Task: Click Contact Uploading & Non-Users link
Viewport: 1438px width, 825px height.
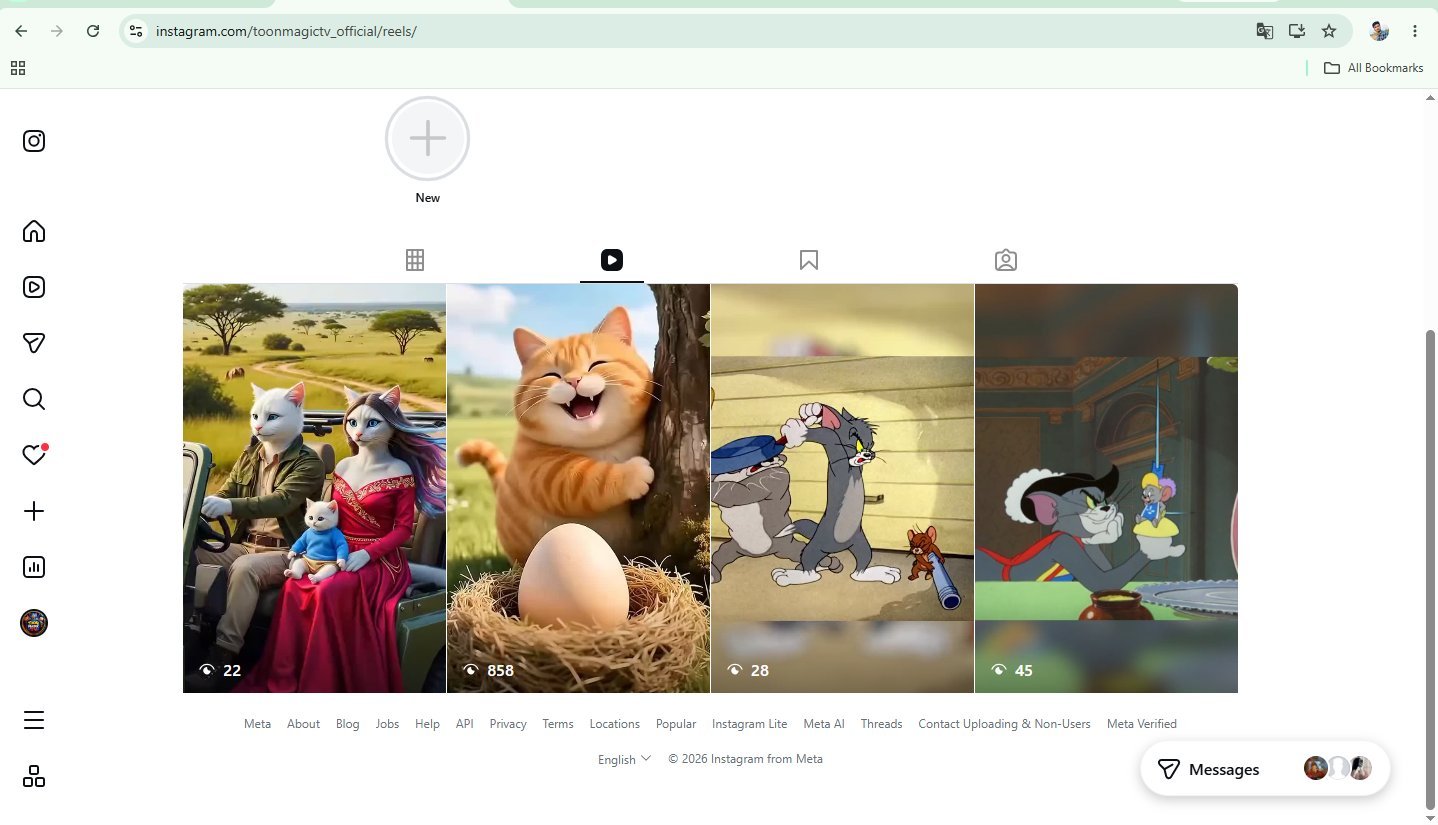Action: click(1004, 724)
